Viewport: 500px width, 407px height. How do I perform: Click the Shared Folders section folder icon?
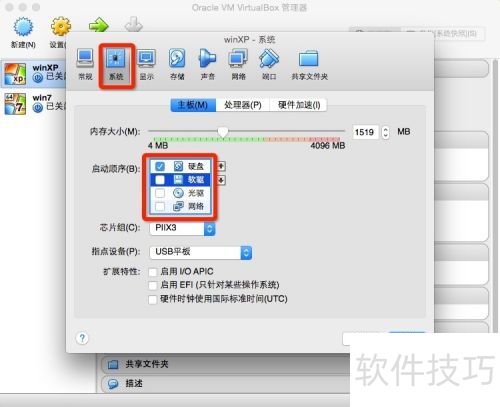point(113,364)
